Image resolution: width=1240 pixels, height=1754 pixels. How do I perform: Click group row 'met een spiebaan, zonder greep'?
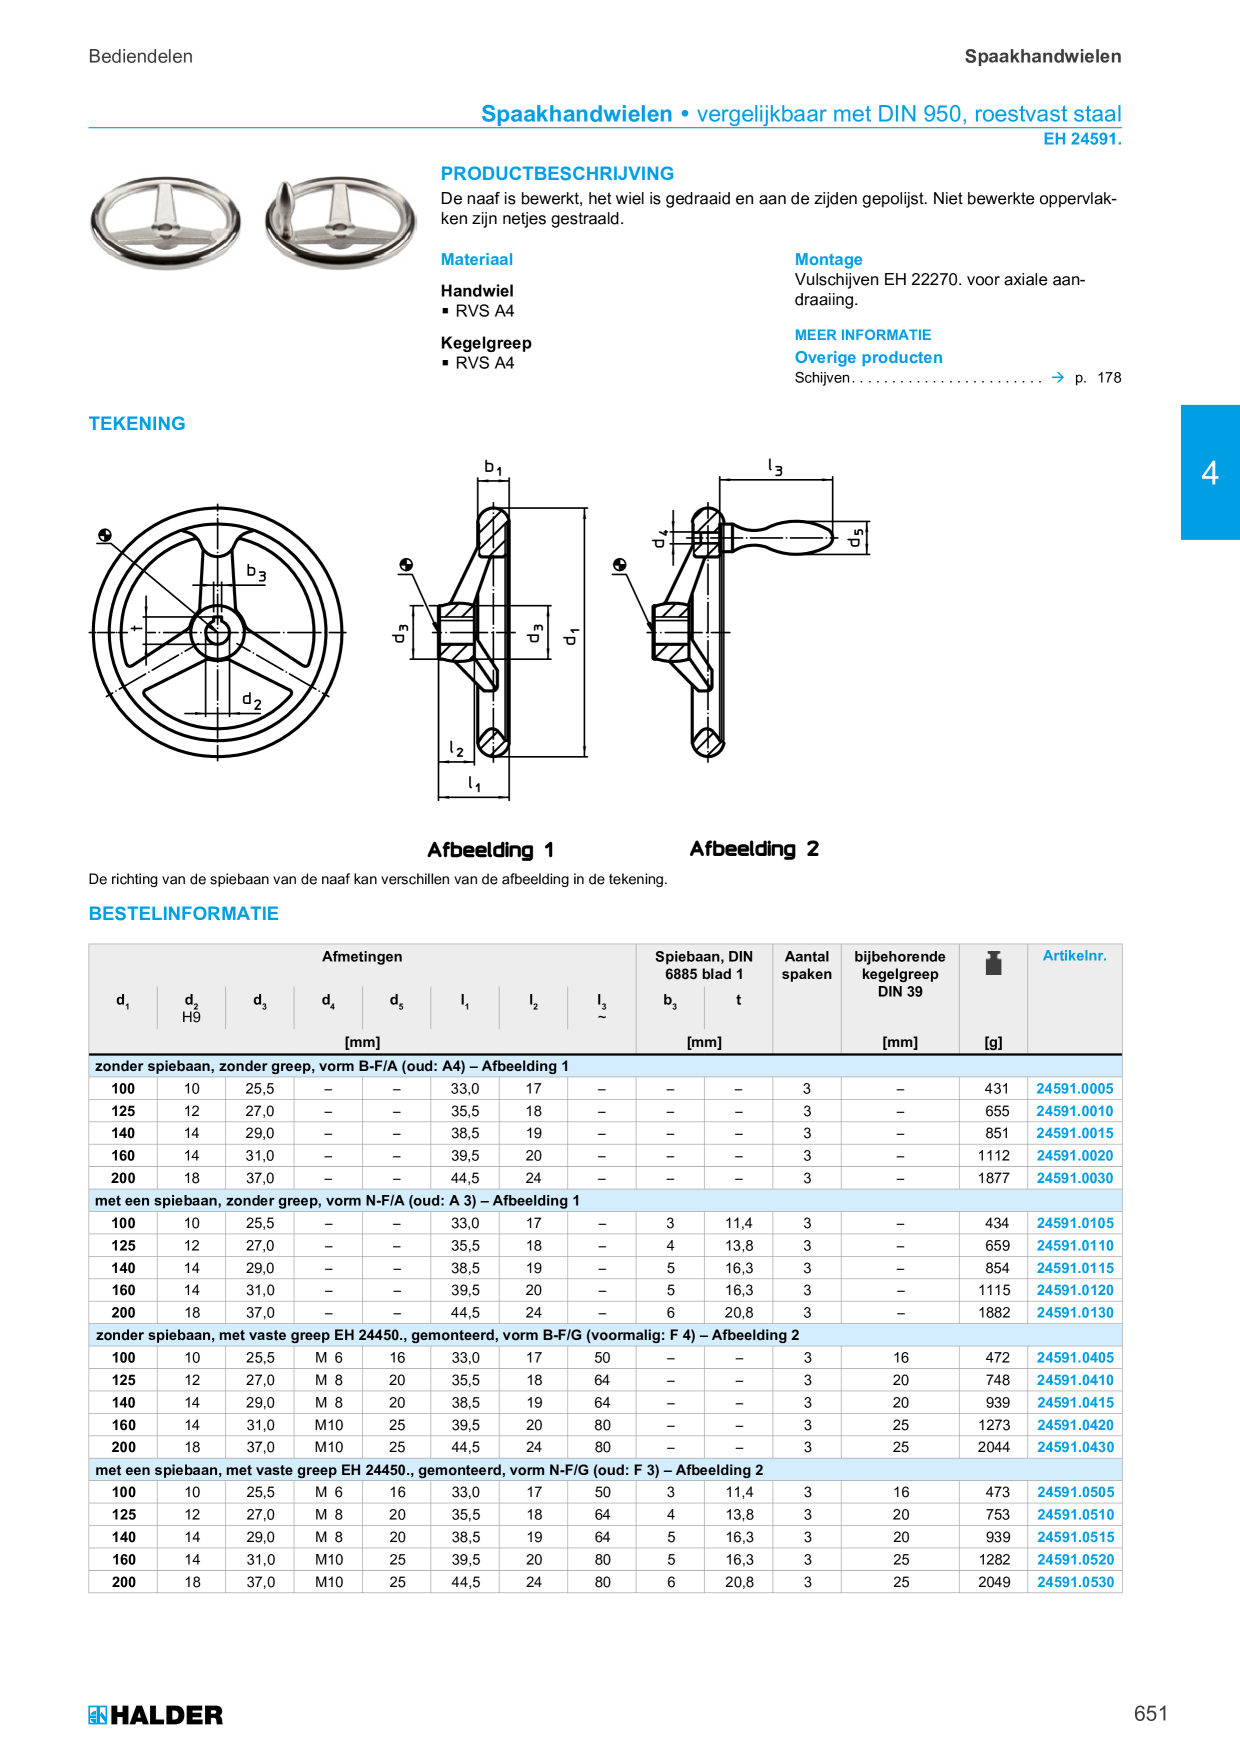tap(605, 1200)
